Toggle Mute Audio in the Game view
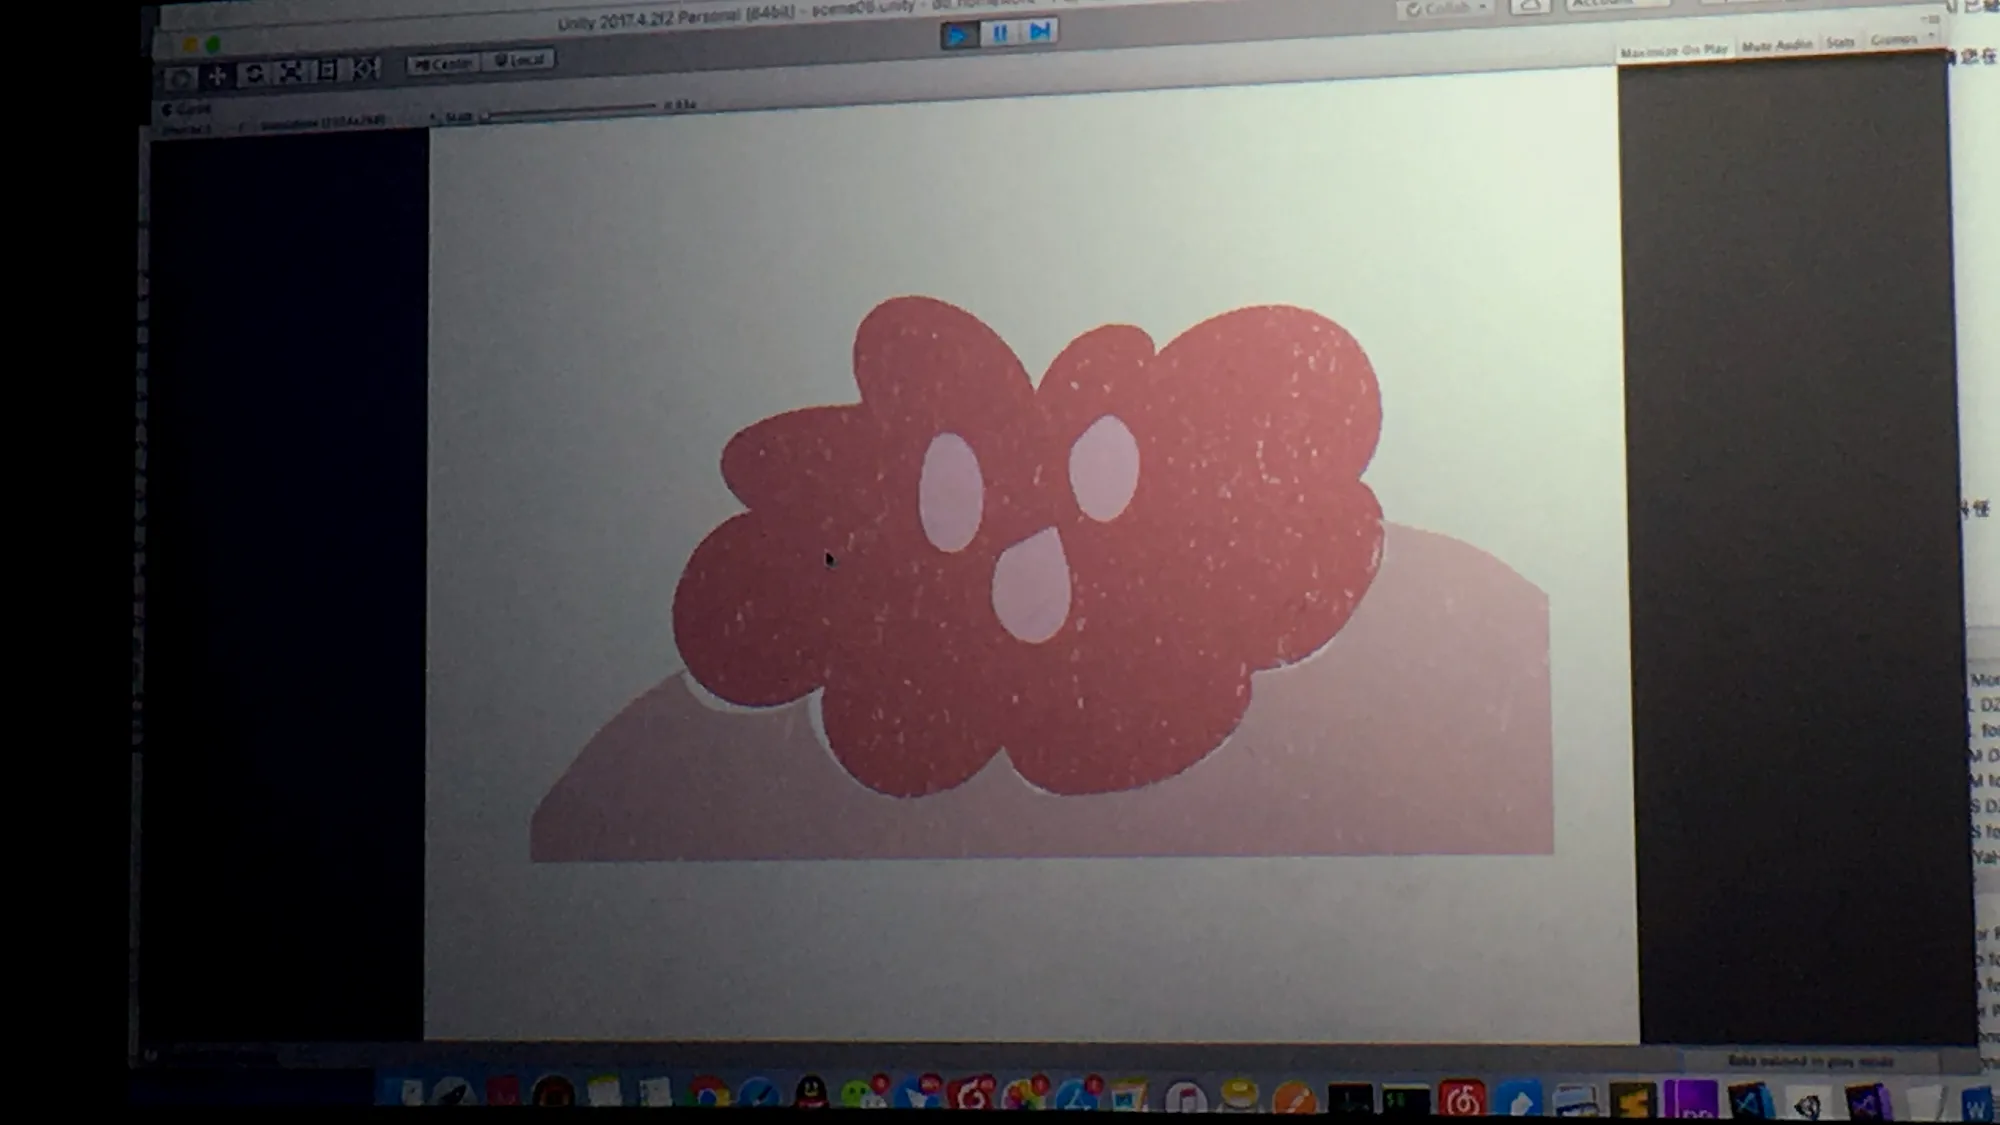2000x1125 pixels. (1777, 46)
